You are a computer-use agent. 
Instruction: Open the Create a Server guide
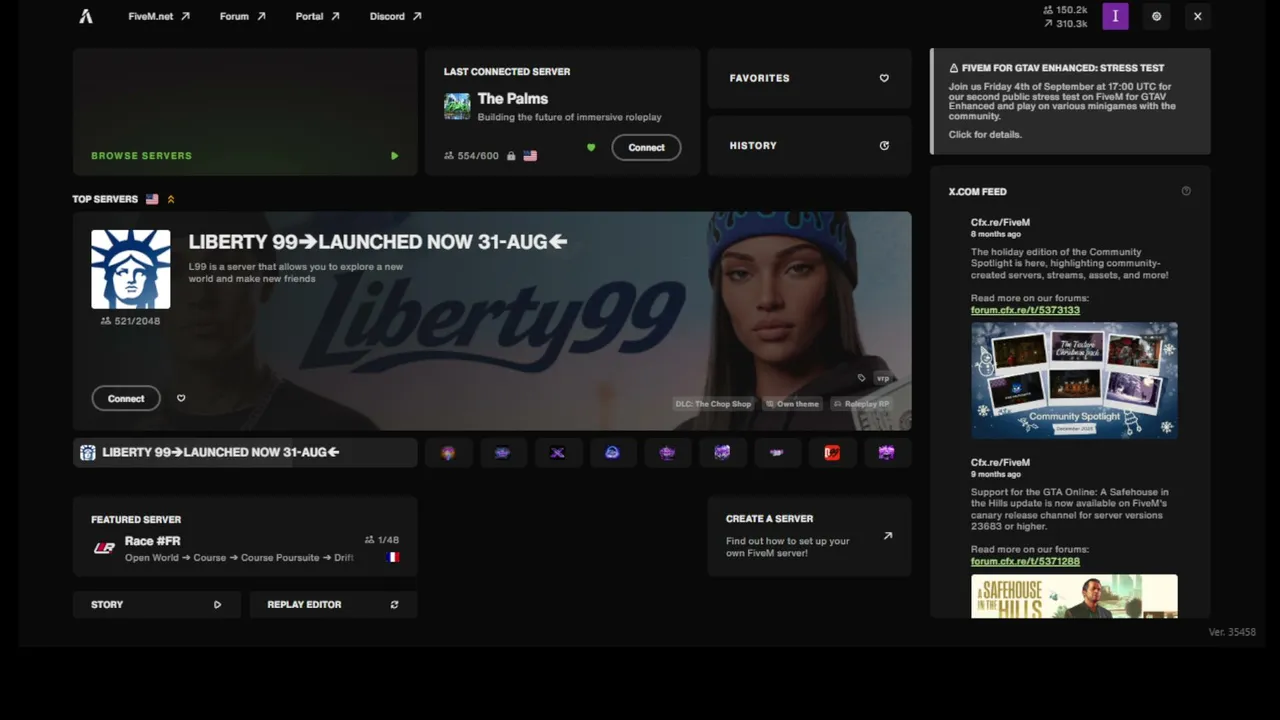[x=809, y=537]
